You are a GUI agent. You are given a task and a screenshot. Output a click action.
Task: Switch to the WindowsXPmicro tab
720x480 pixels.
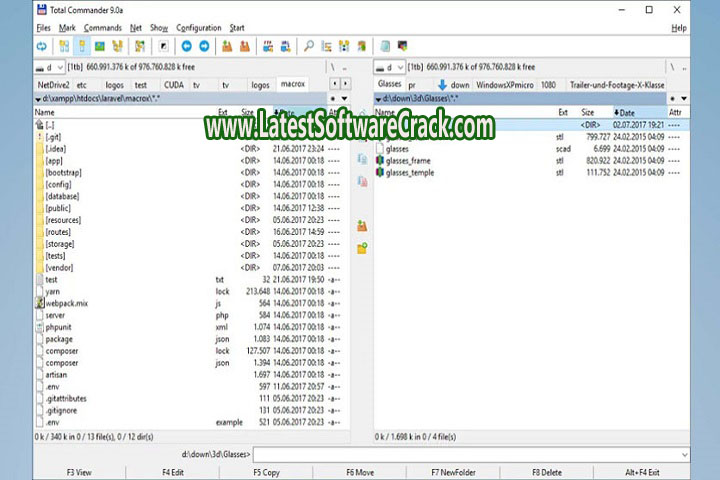coord(503,86)
